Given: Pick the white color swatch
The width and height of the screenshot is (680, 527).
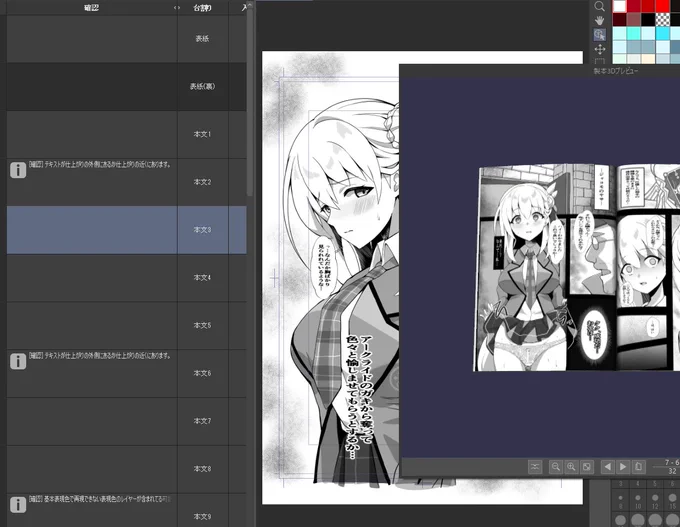Looking at the screenshot, I should [619, 6].
